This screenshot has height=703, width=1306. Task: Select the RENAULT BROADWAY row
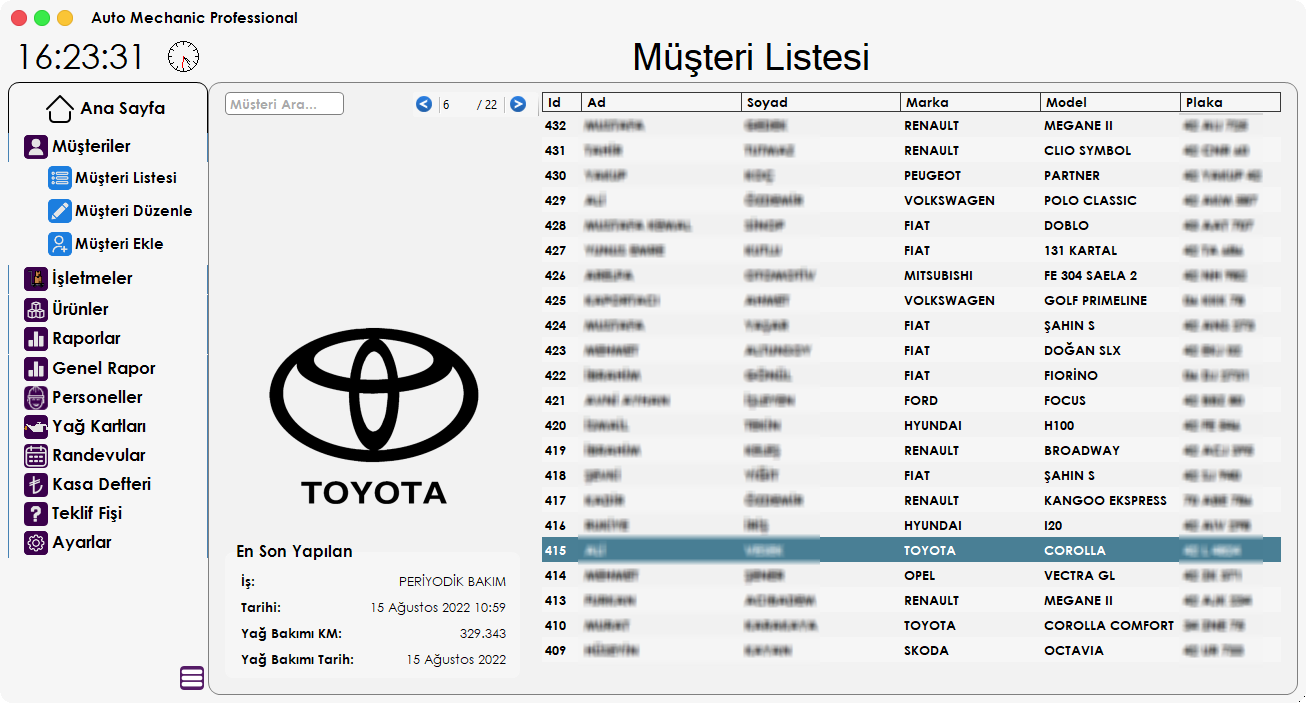[911, 451]
